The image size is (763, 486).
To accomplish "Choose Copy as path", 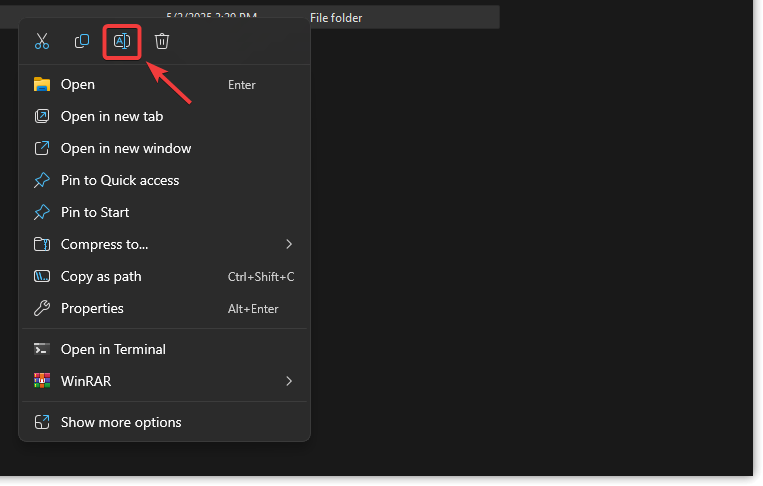I will (x=101, y=277).
